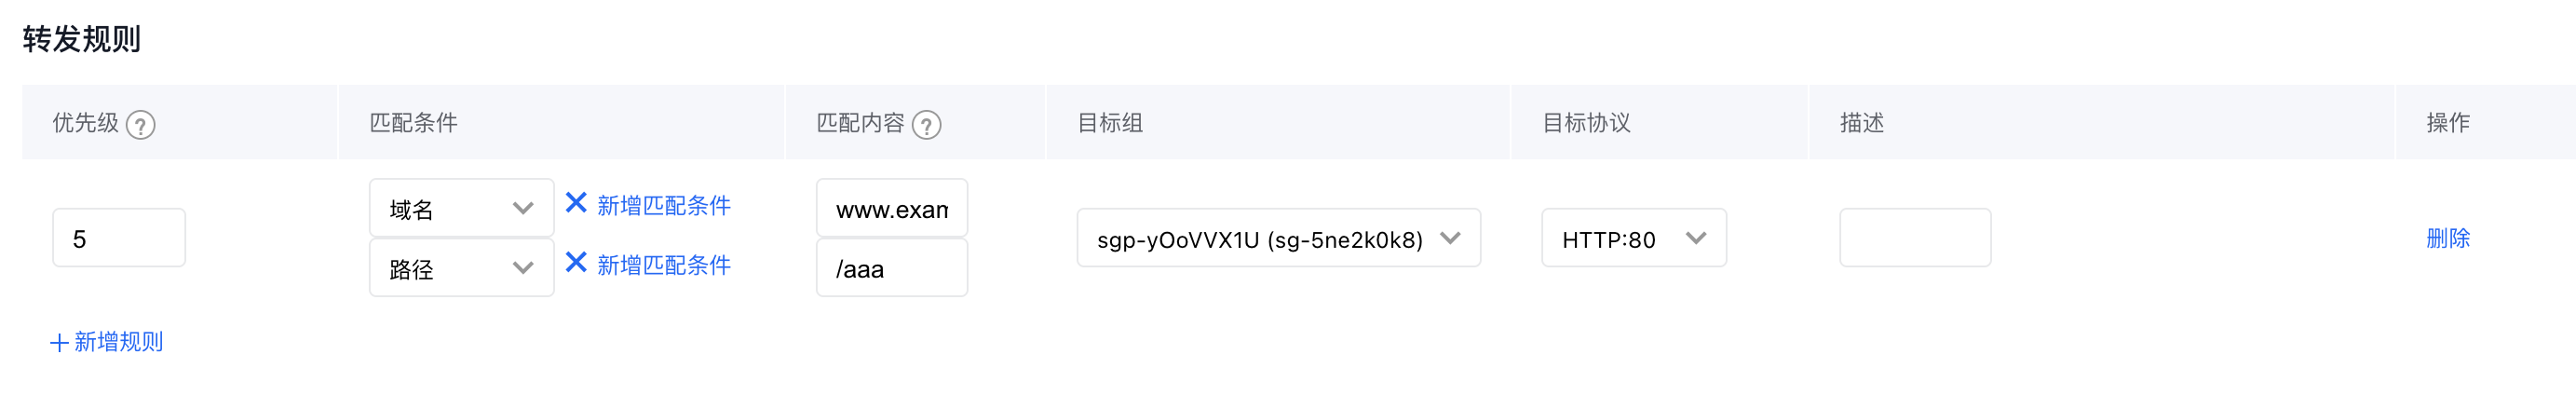
Task: Open the HTTP:80 target protocol dropdown
Action: pyautogui.click(x=1634, y=238)
